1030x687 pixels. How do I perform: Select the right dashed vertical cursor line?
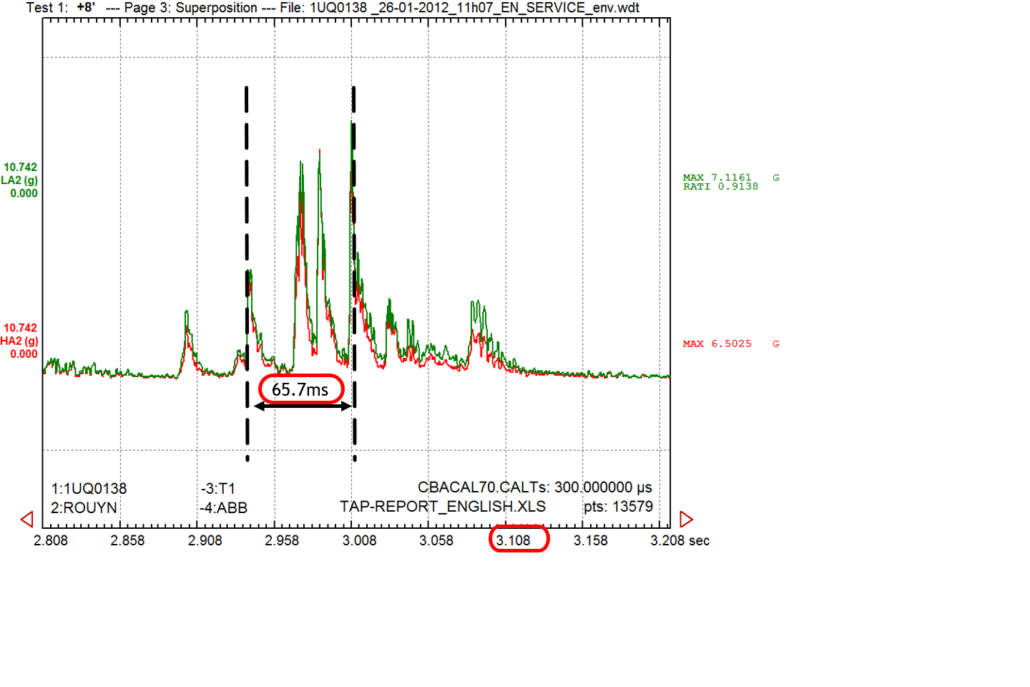click(x=354, y=273)
